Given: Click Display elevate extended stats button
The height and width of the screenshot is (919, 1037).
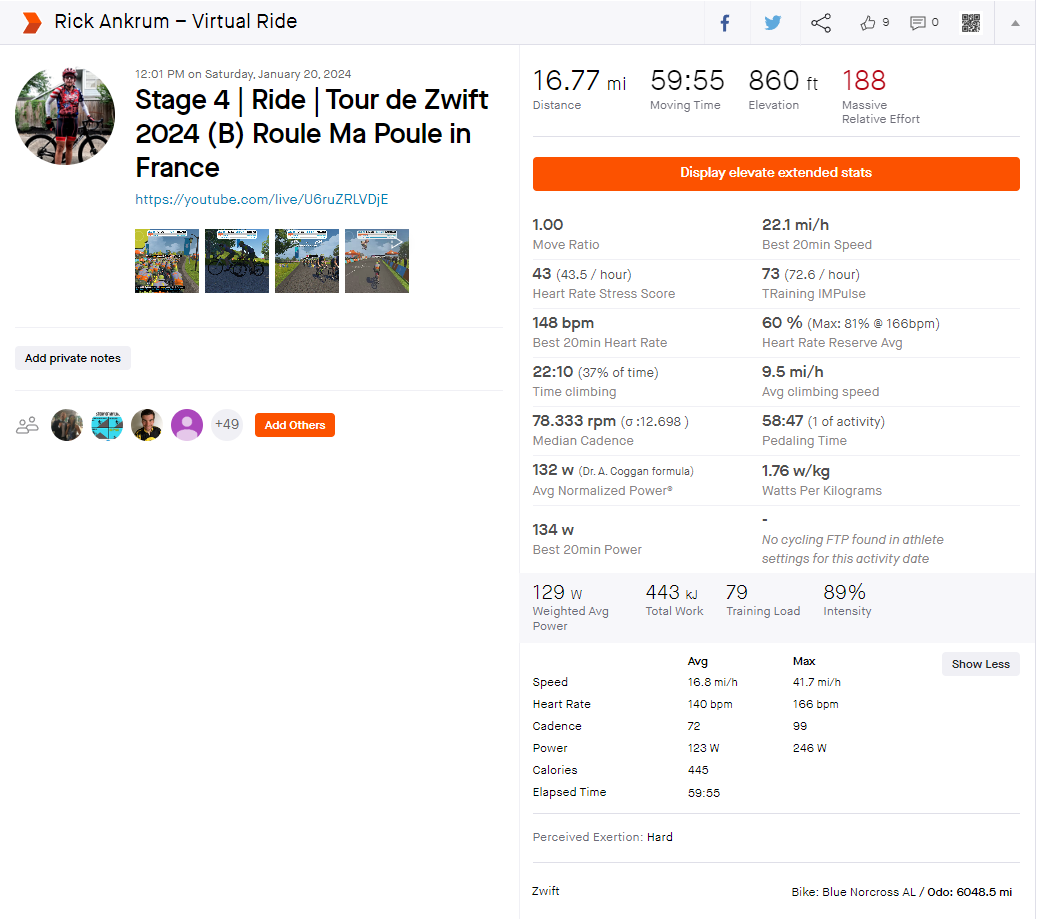Looking at the screenshot, I should [x=776, y=173].
